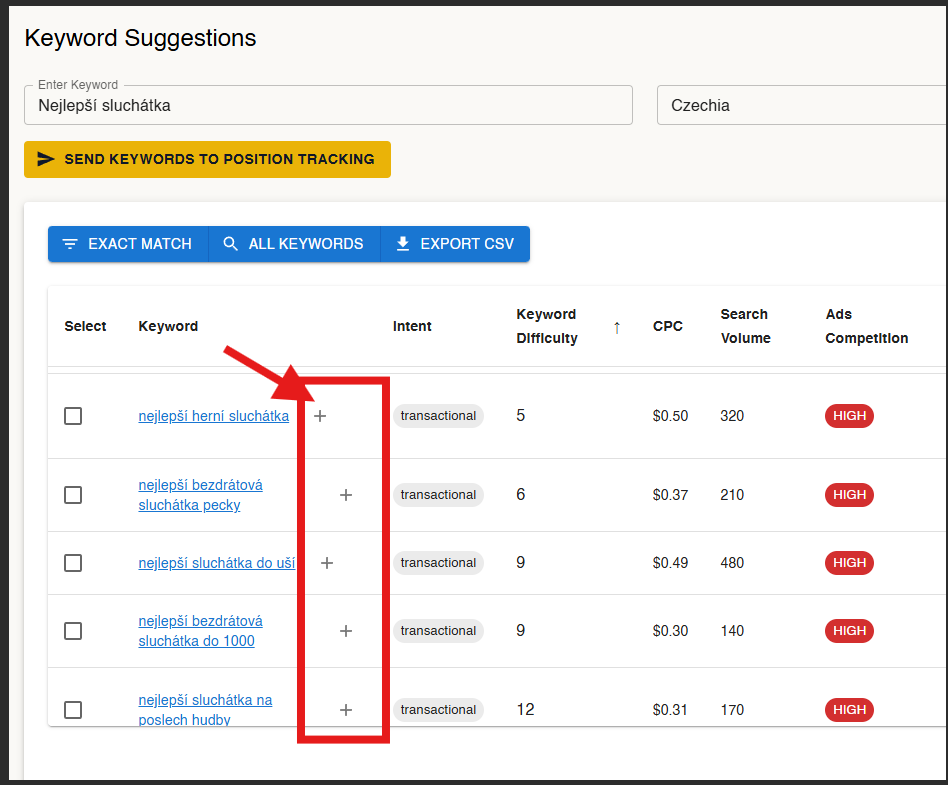The image size is (948, 785).
Task: Check the box for nejlepší sluchátka do uší
Action: (x=73, y=563)
